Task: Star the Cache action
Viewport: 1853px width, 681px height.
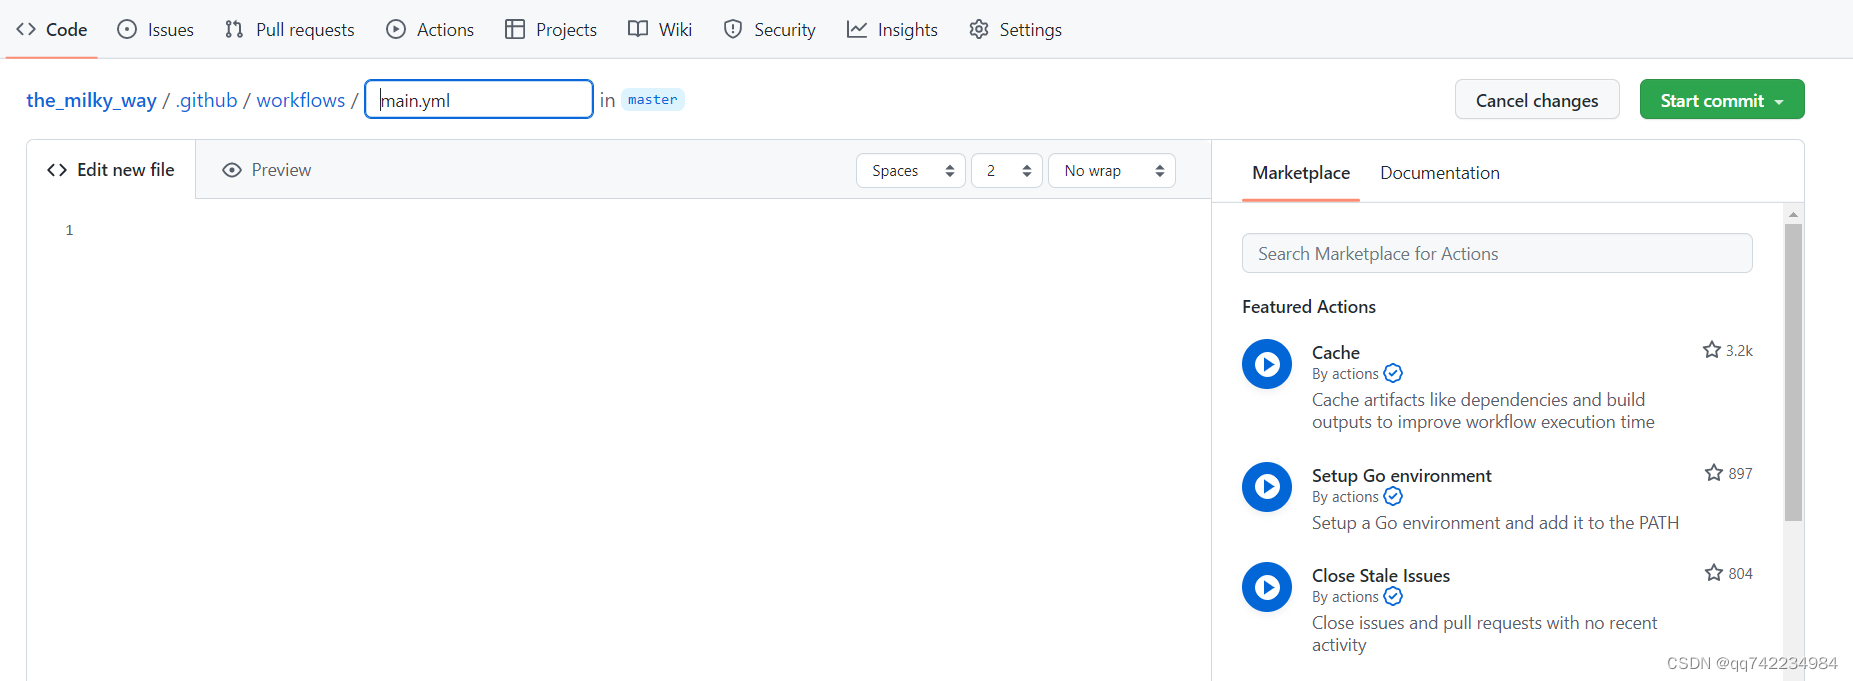Action: pyautogui.click(x=1711, y=350)
